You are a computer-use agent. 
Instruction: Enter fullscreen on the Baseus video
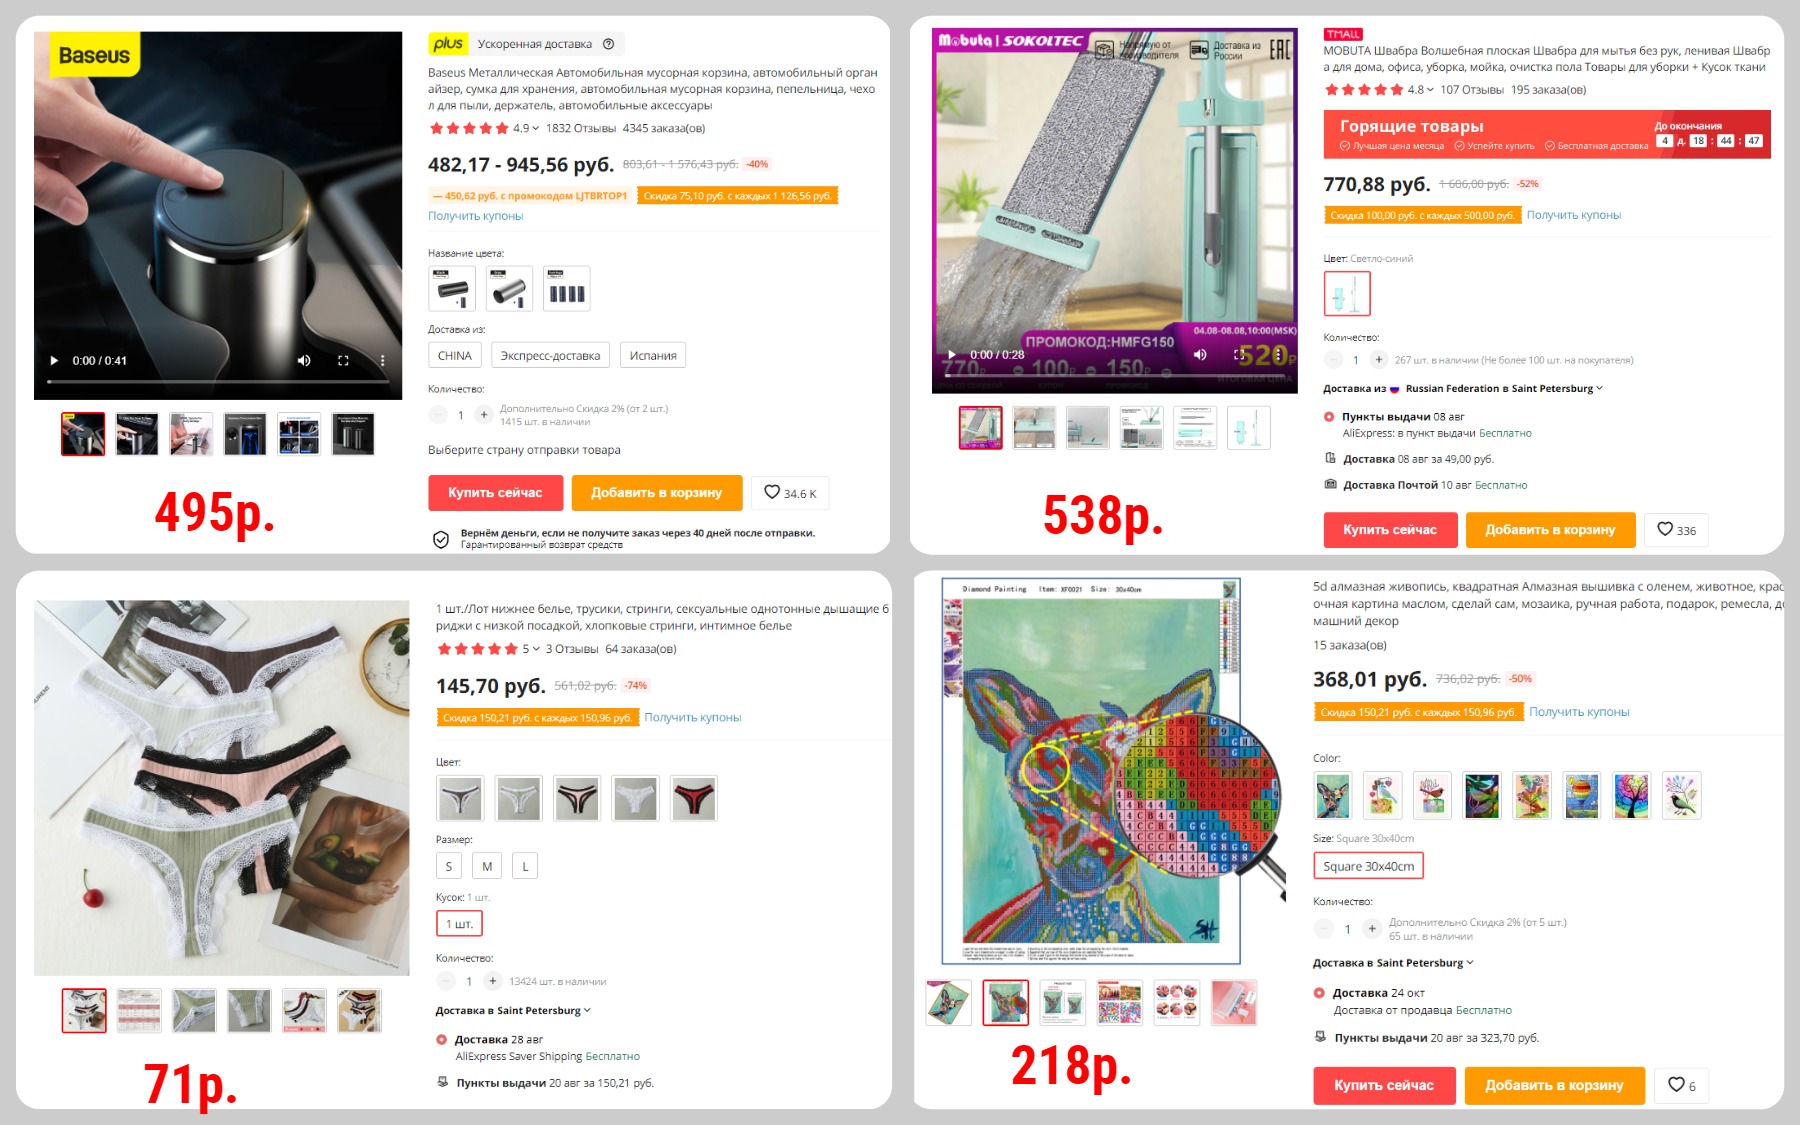coord(343,361)
